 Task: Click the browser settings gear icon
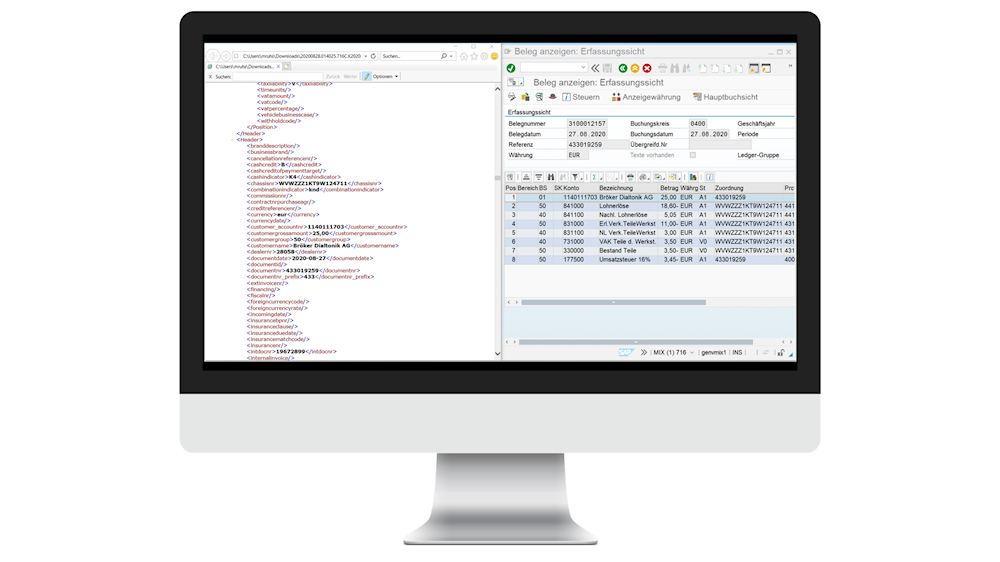[484, 56]
